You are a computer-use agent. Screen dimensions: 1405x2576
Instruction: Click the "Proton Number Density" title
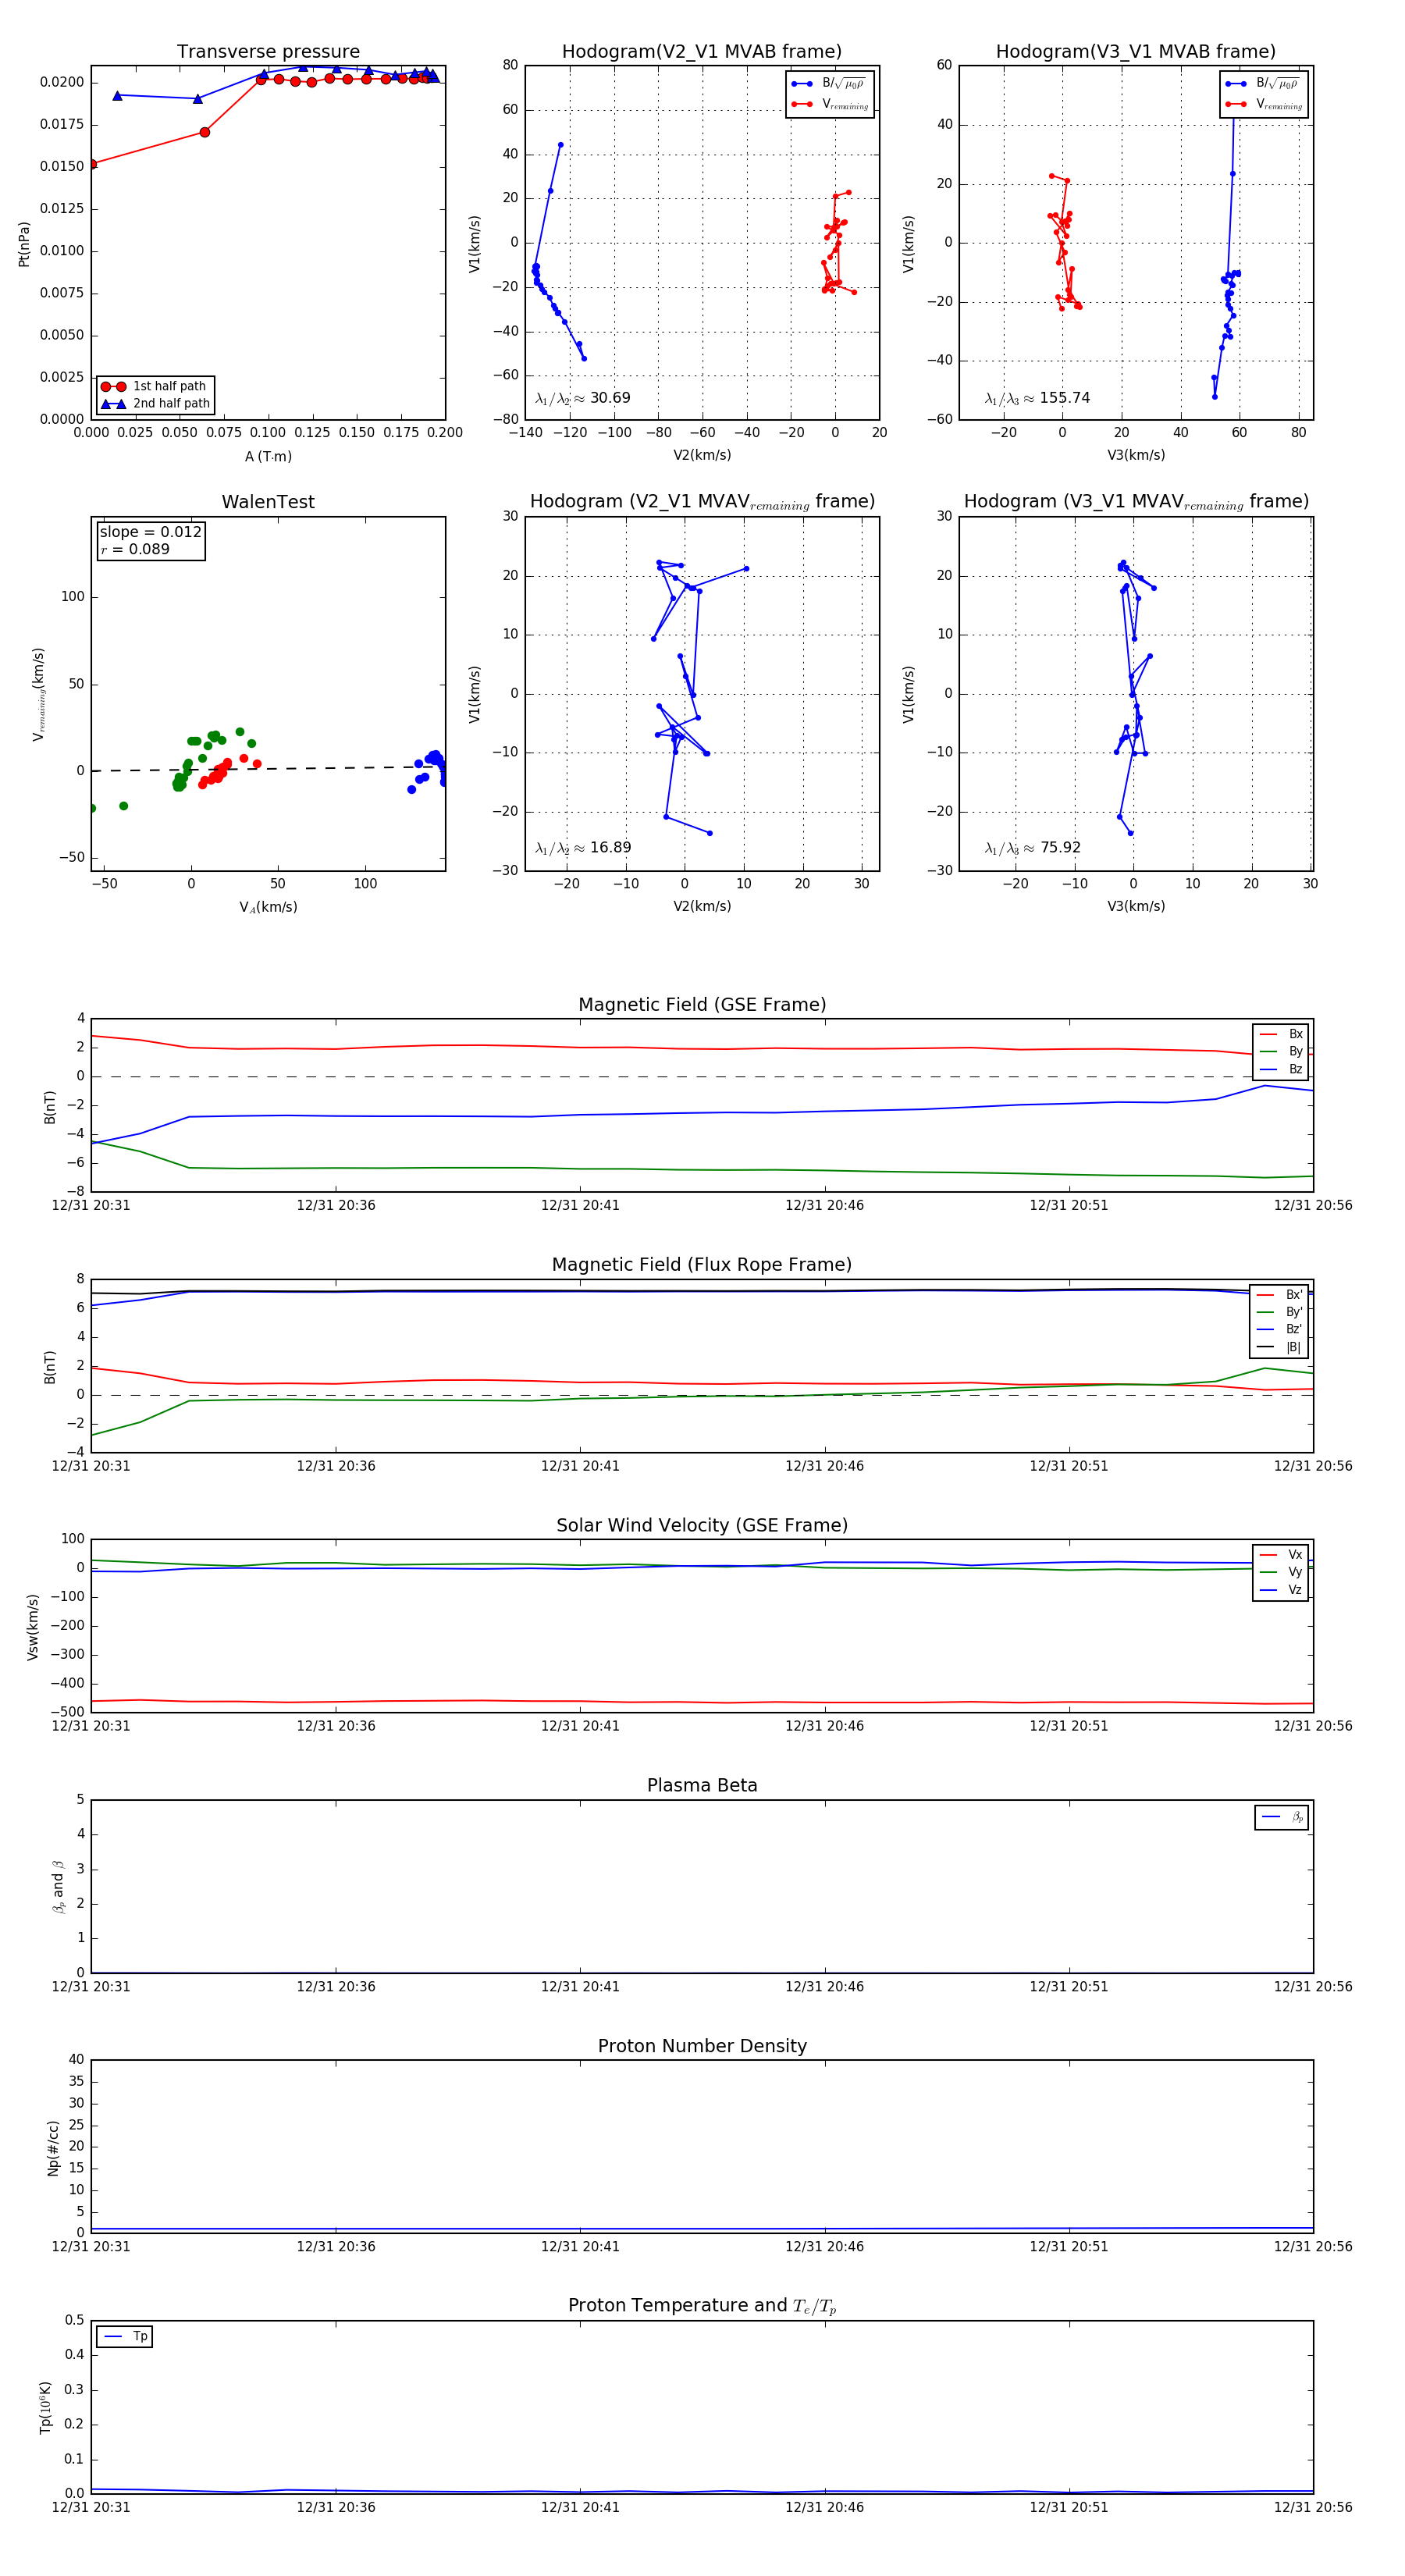click(x=702, y=2046)
